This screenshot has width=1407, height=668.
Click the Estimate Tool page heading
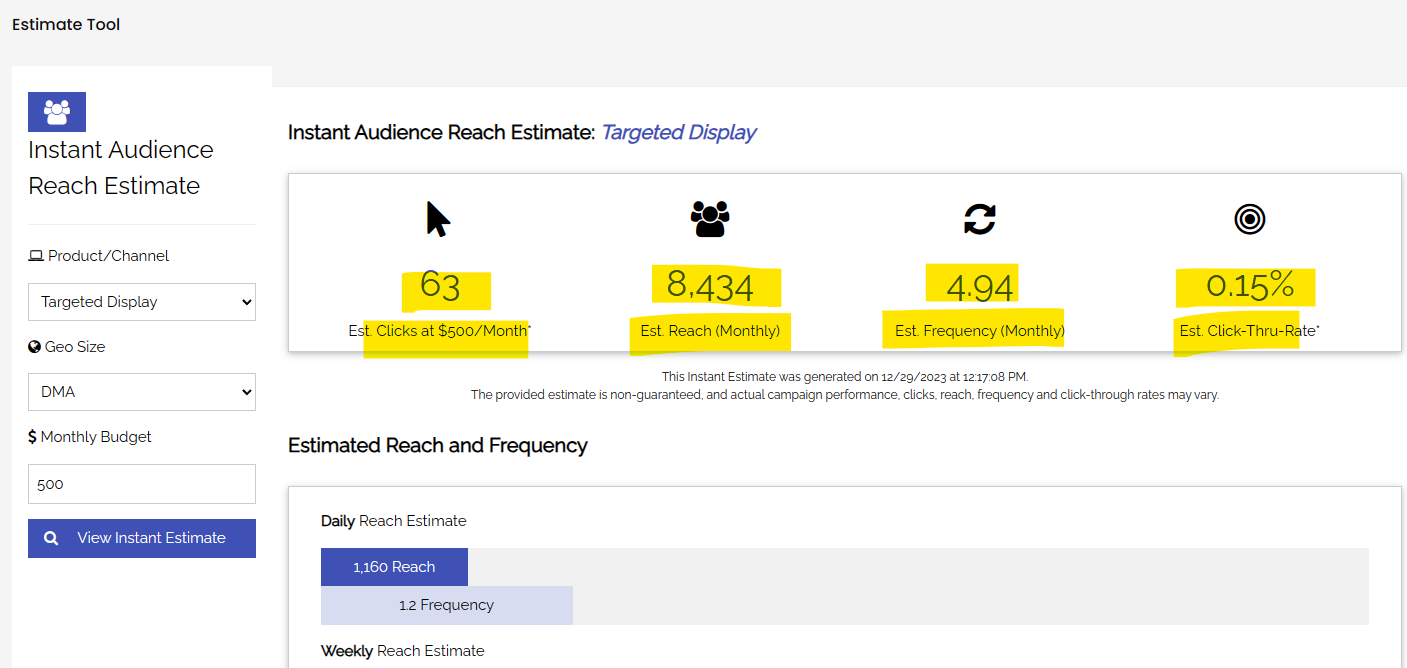tap(66, 24)
